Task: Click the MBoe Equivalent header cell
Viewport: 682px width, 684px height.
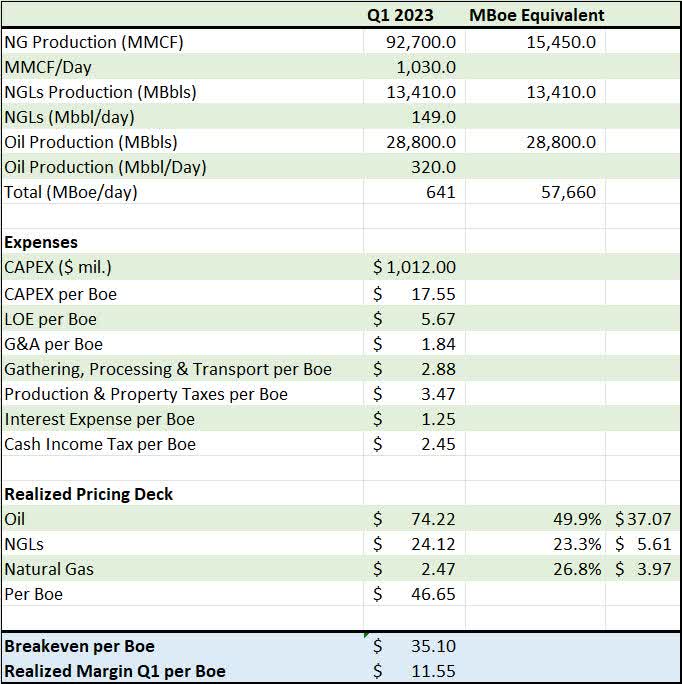Action: click(535, 15)
